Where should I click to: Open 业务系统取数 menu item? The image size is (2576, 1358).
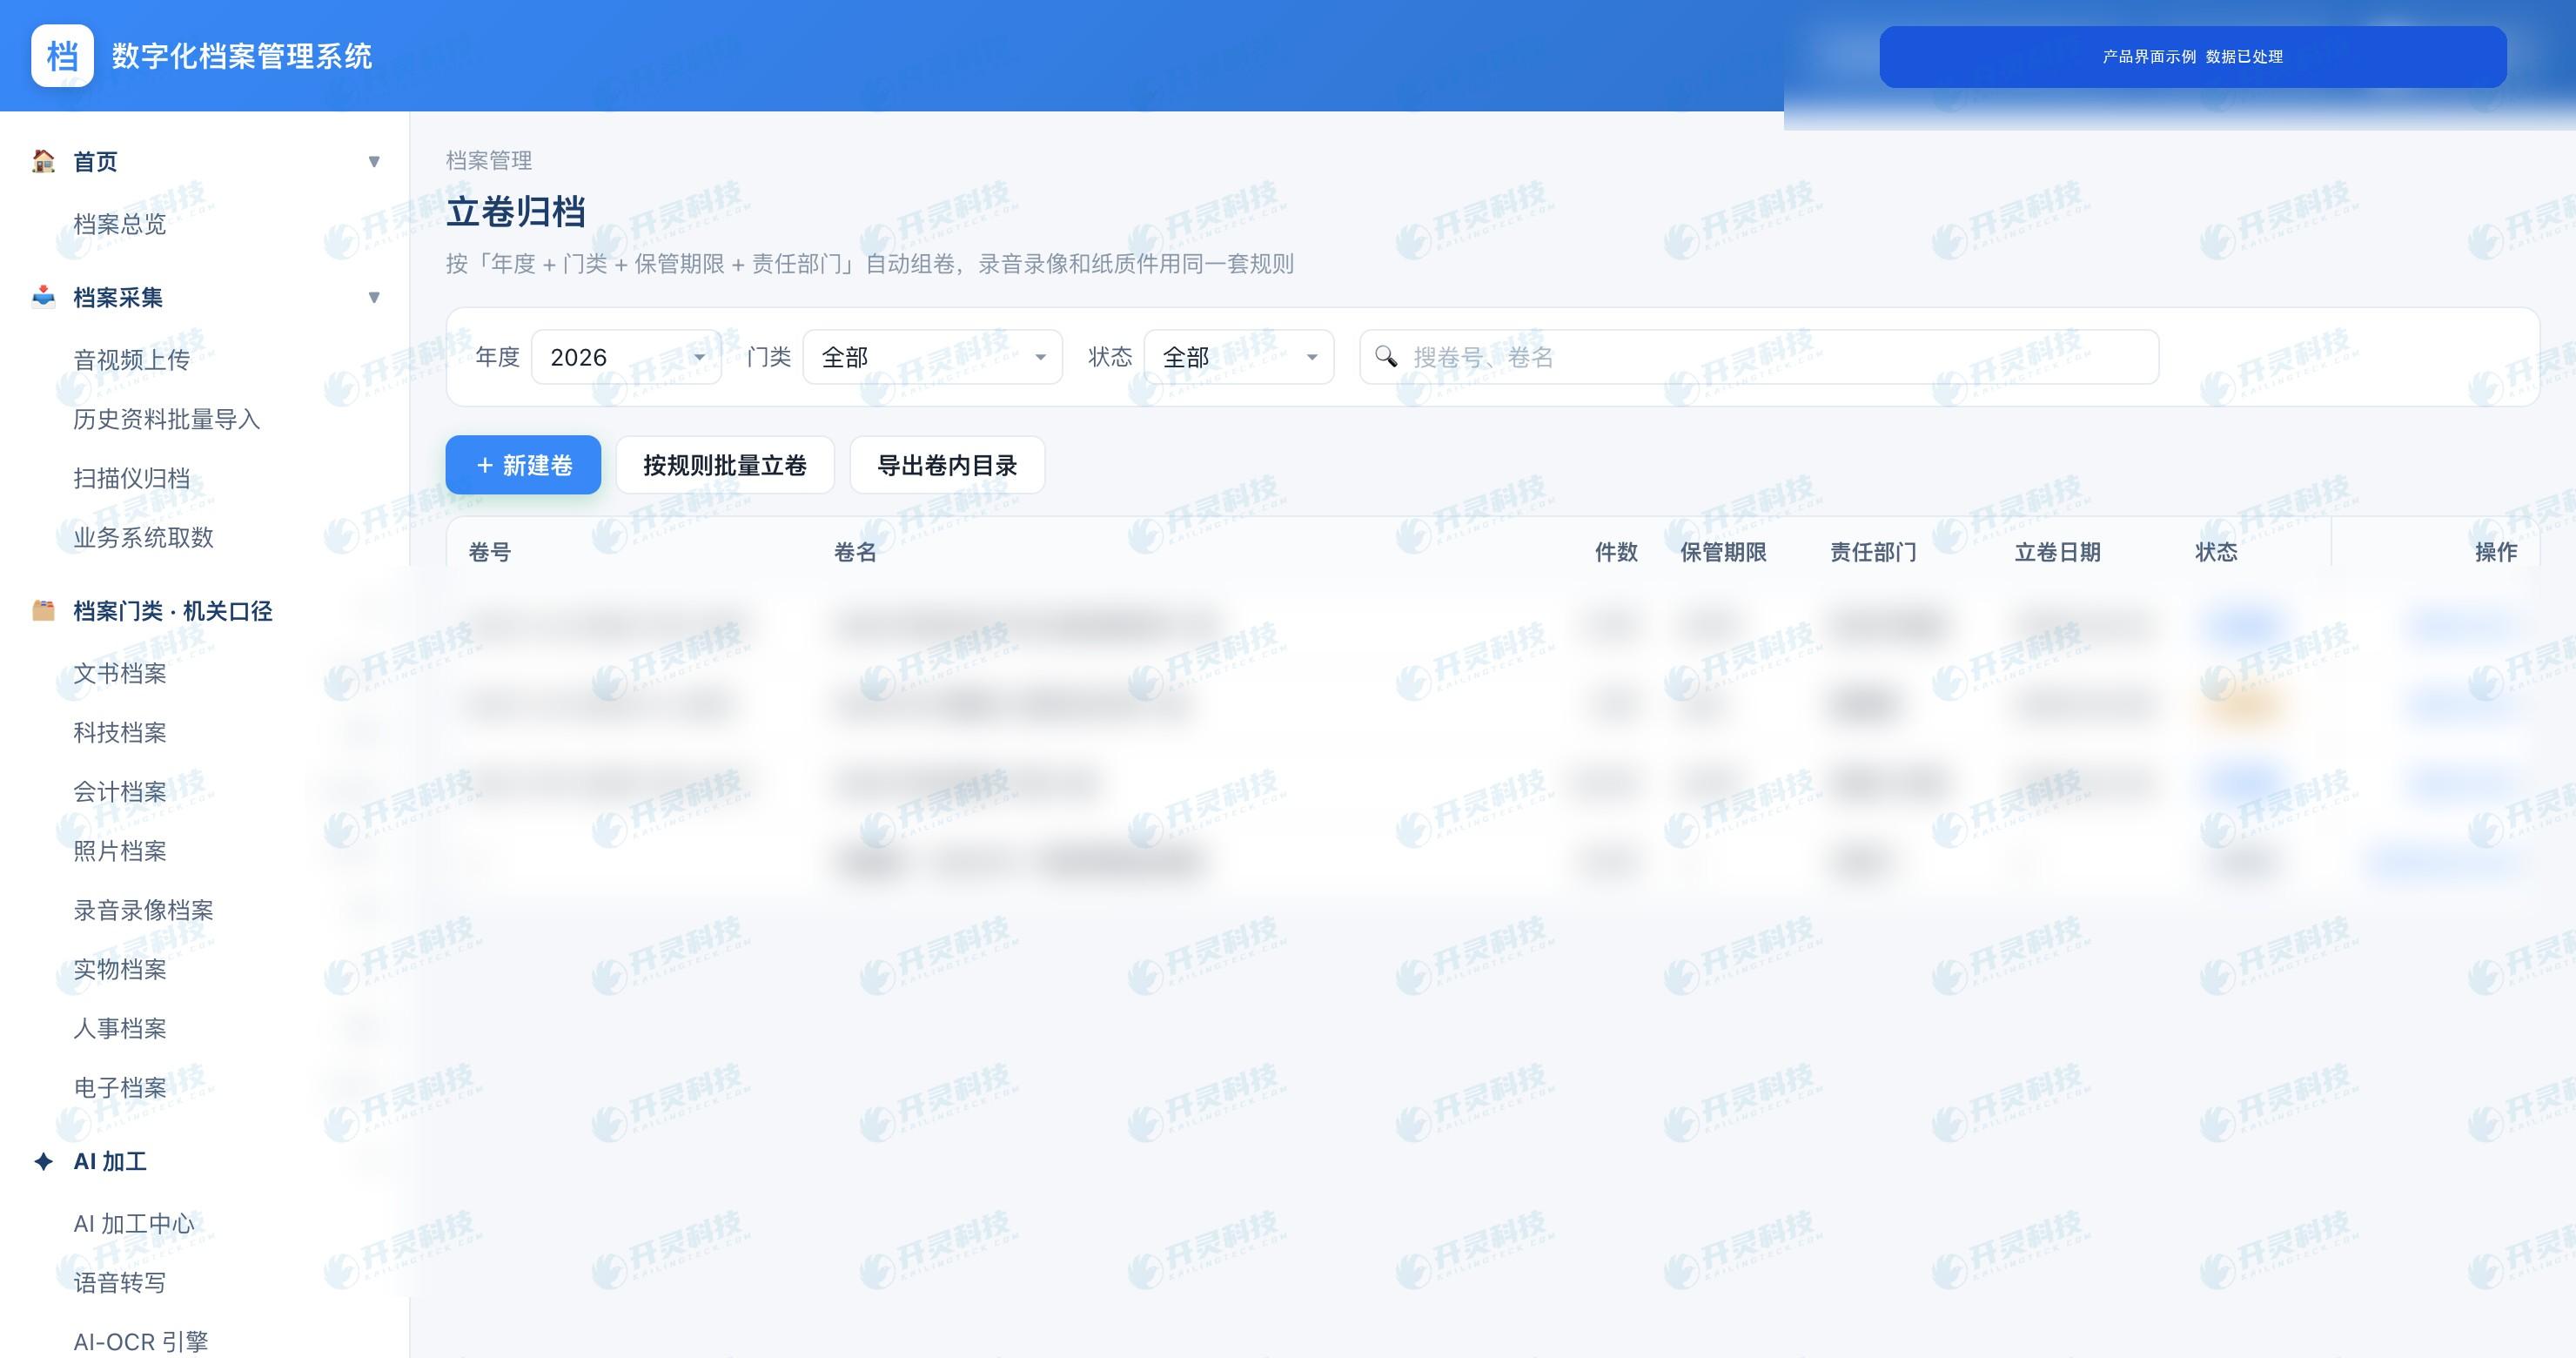144,537
